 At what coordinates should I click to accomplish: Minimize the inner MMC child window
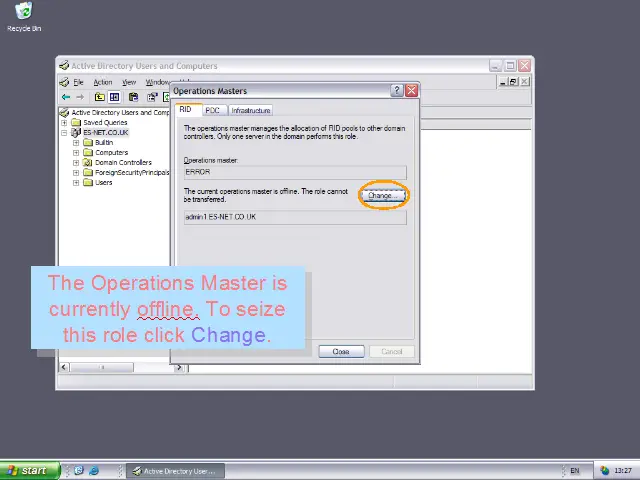click(x=503, y=82)
